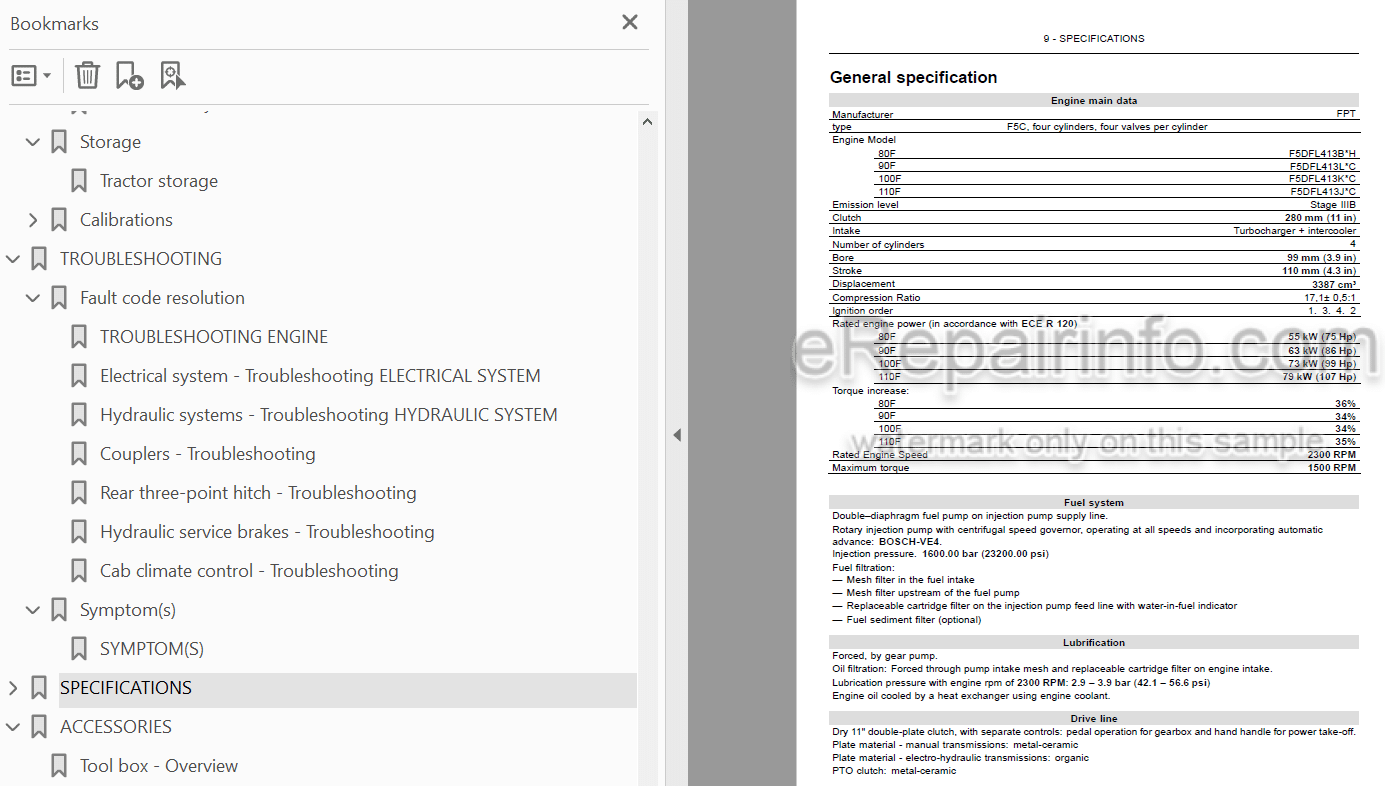
Task: Open Hydraulic service brakes troubleshooting bookmark
Action: tap(267, 532)
